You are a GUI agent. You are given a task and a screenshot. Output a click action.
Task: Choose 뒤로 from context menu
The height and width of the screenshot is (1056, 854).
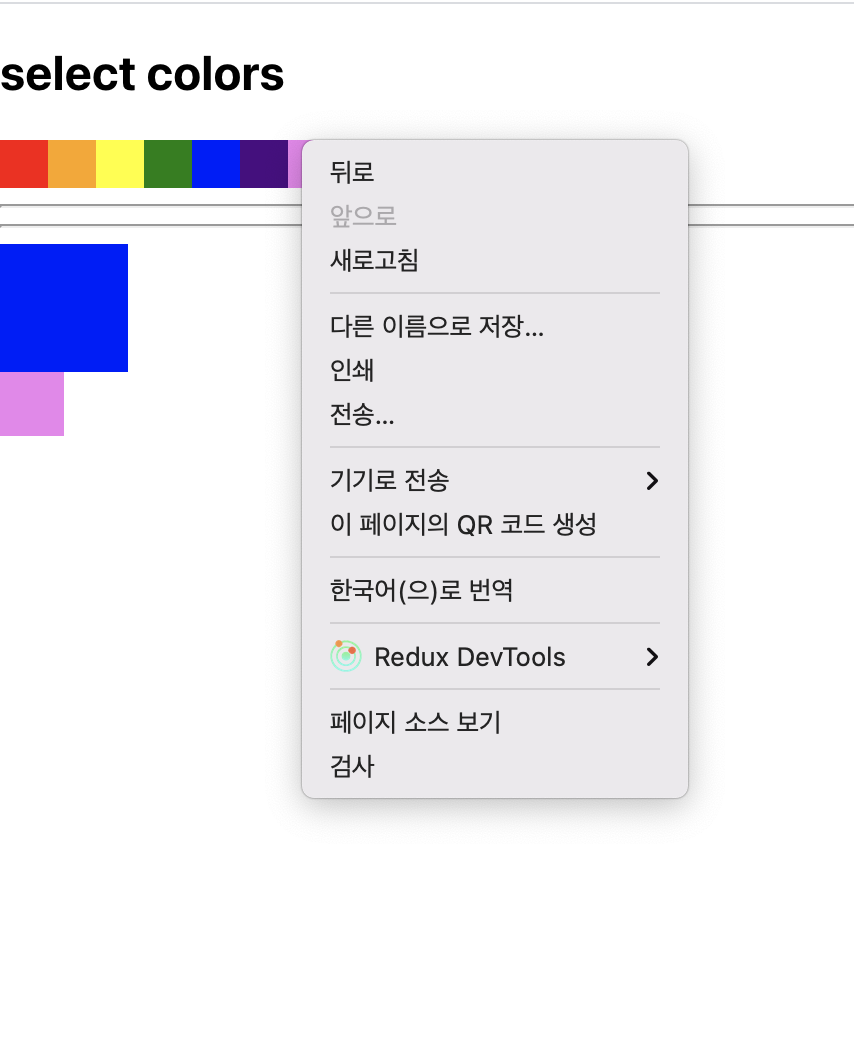[494, 172]
